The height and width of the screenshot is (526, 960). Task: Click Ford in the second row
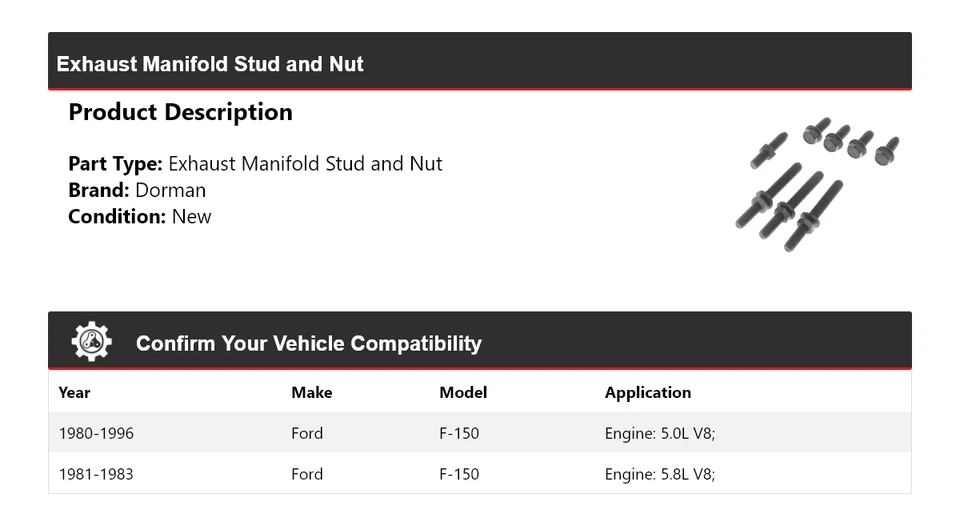[307, 474]
